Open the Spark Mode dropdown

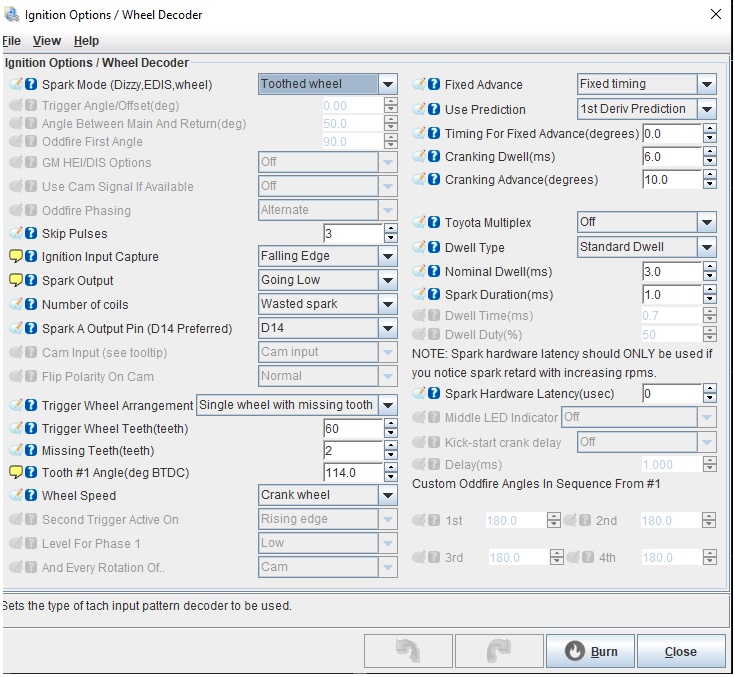tap(388, 85)
